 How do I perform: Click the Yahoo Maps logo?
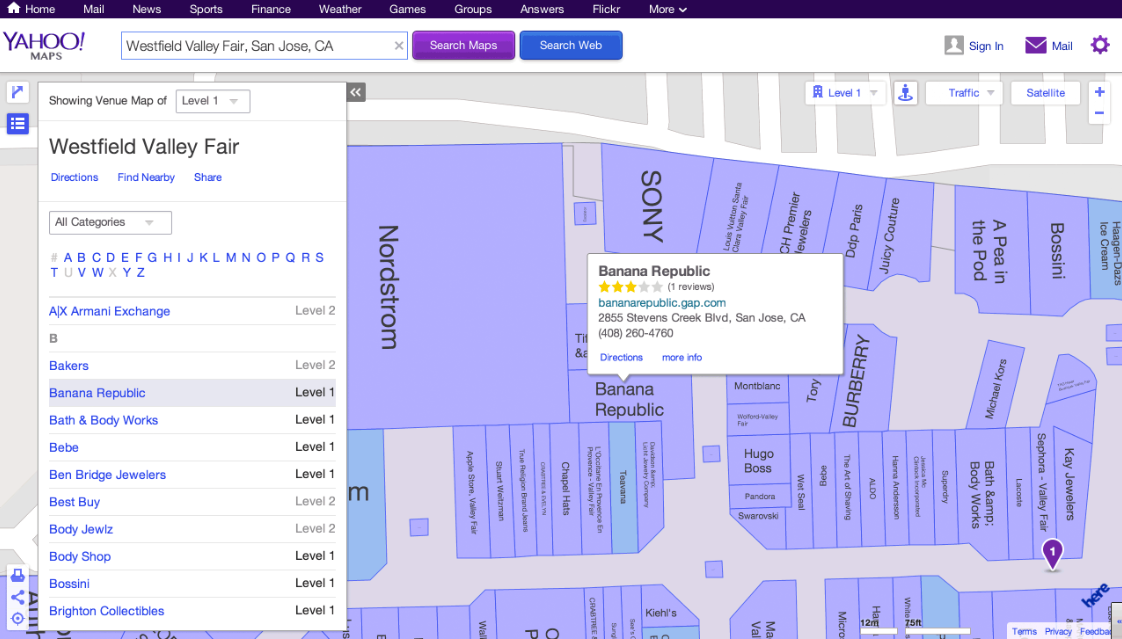pyautogui.click(x=44, y=45)
